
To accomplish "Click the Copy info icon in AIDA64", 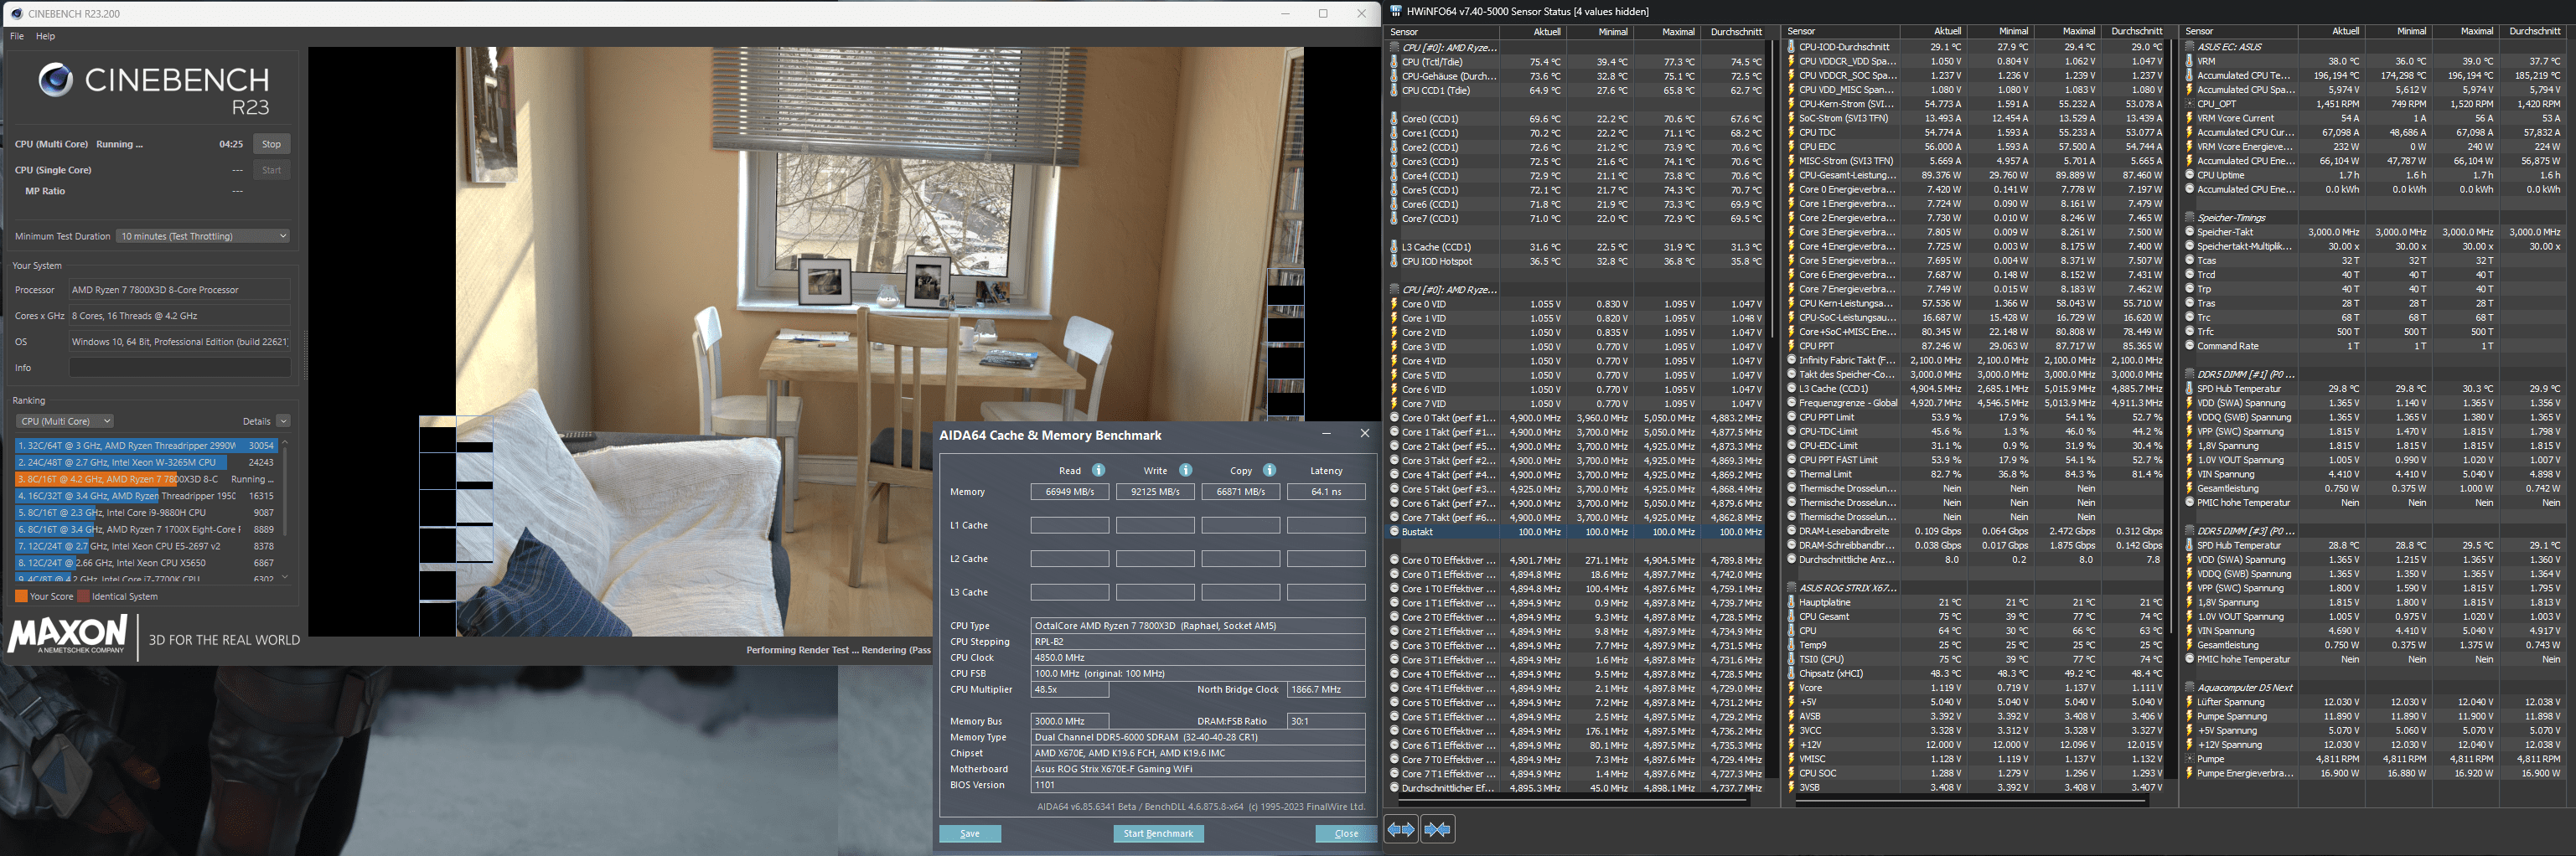I will point(1269,470).
